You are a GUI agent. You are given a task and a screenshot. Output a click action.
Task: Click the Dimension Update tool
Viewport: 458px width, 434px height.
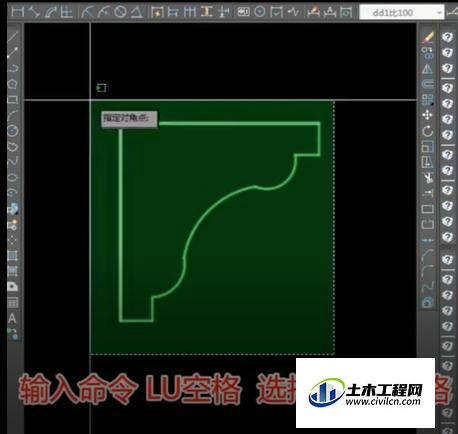pos(347,12)
